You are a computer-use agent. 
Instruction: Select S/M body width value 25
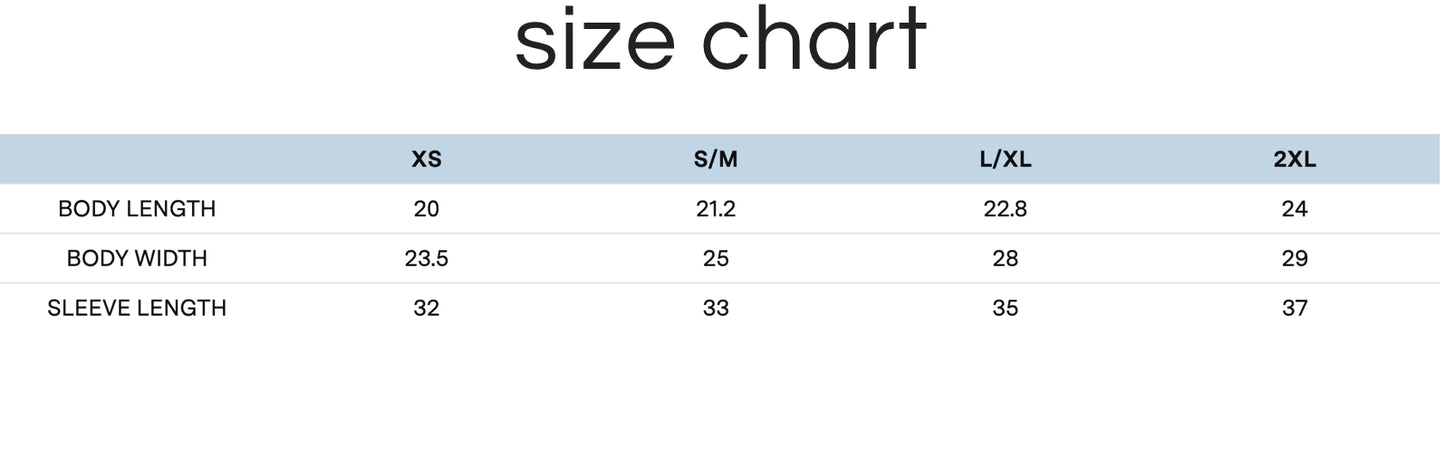pos(716,258)
